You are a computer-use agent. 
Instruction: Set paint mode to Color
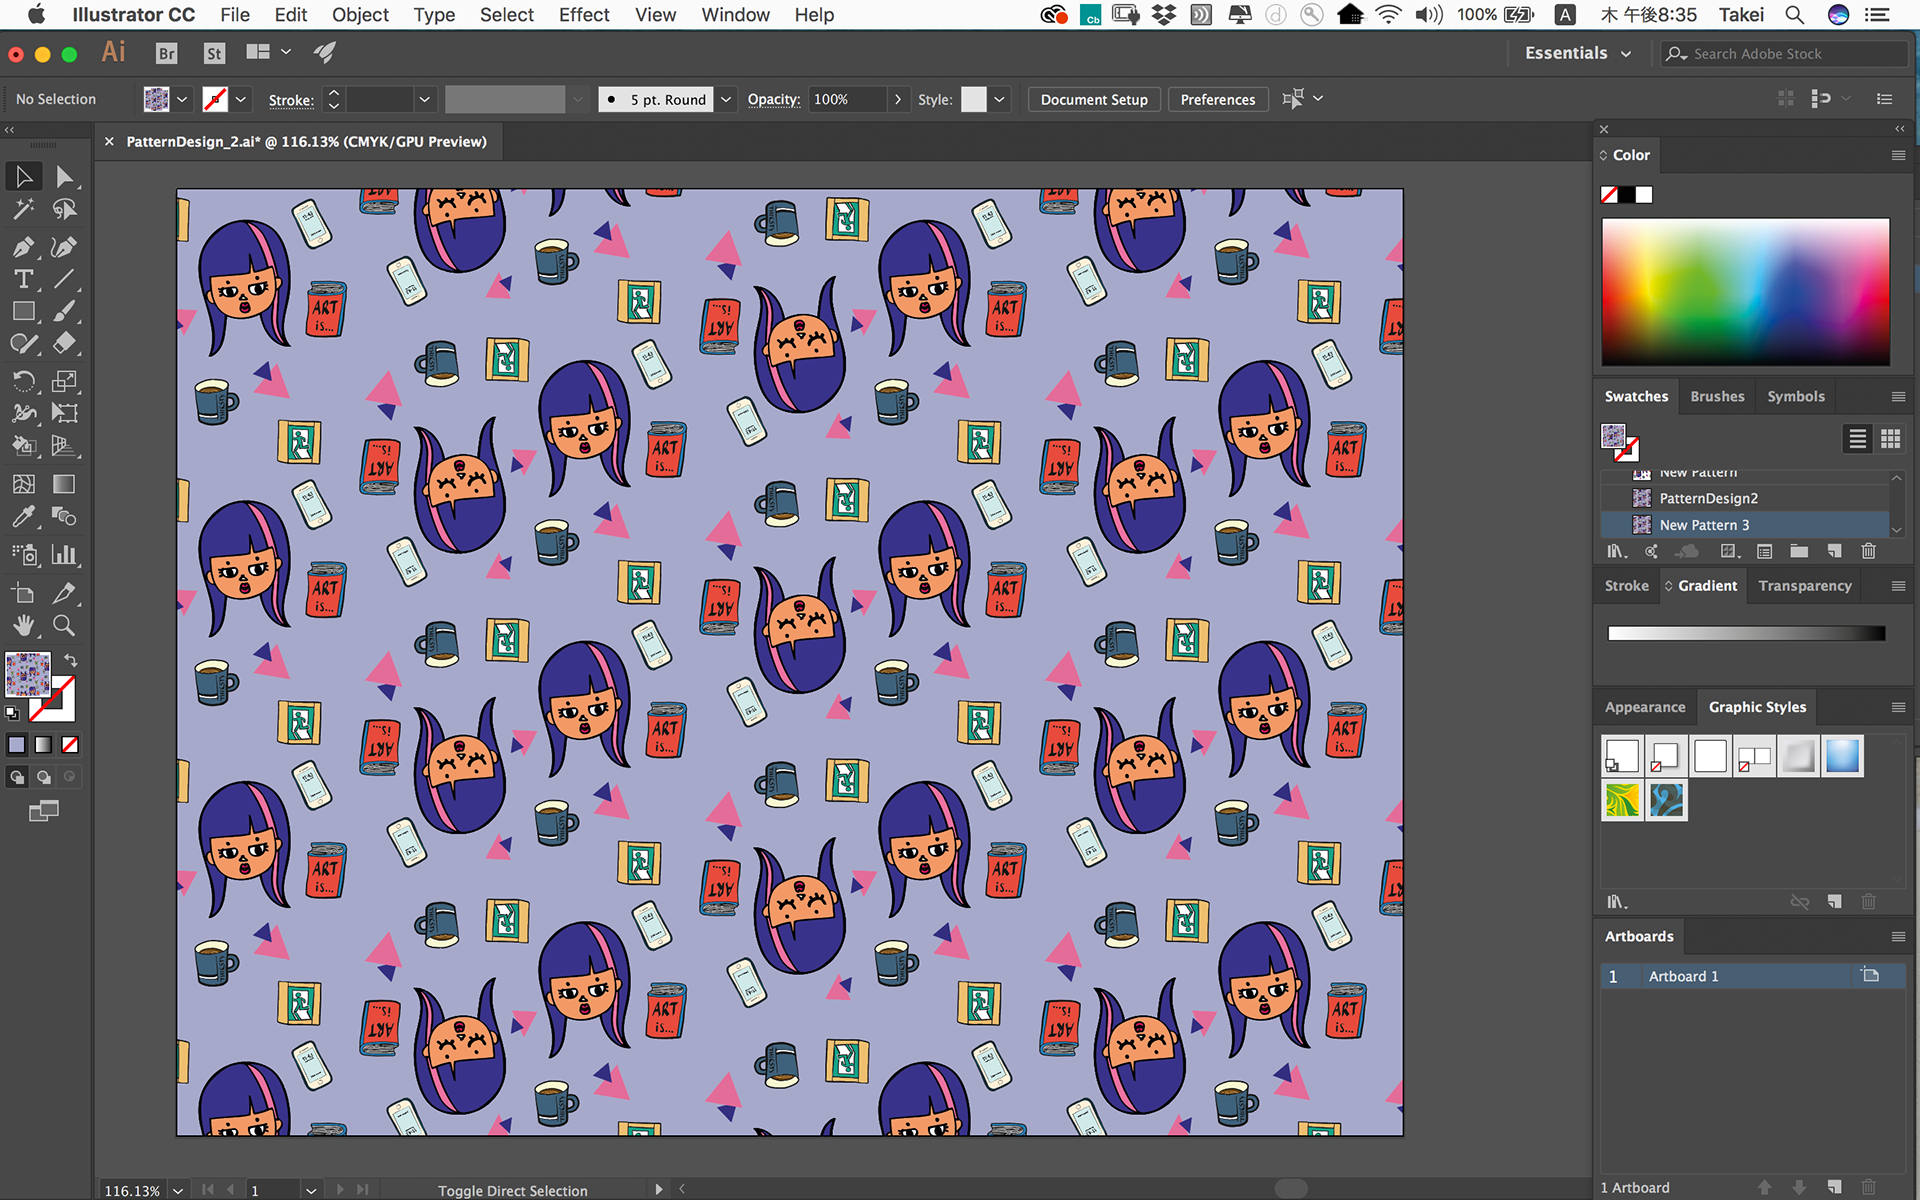(17, 745)
